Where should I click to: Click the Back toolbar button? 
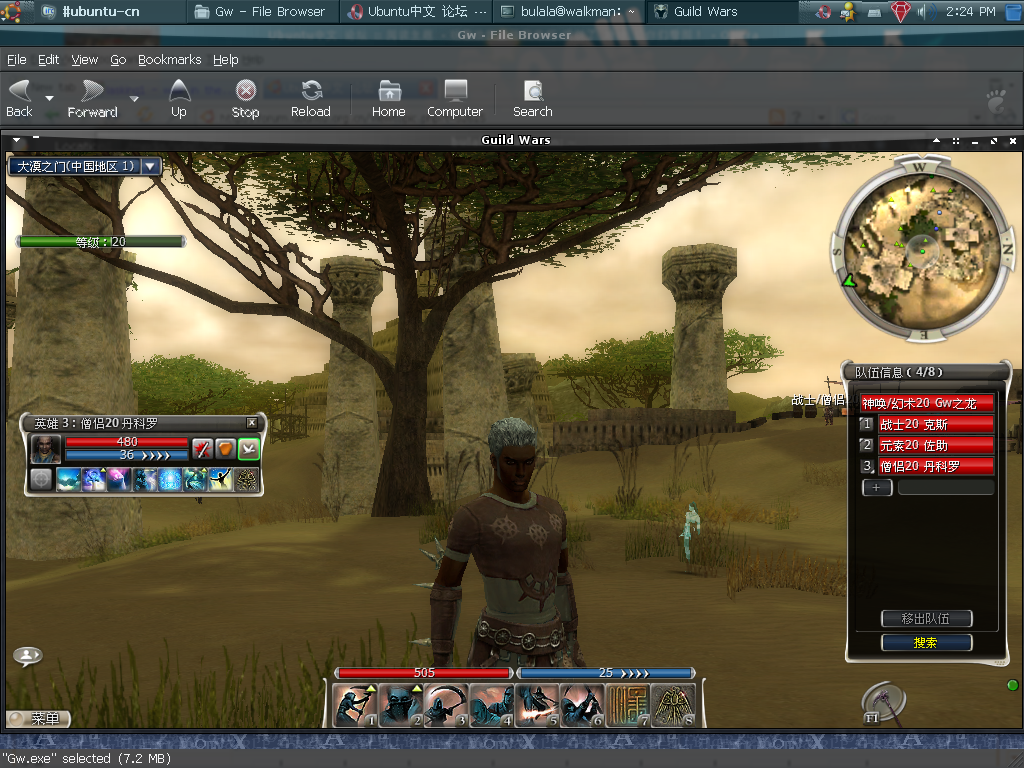click(x=20, y=99)
